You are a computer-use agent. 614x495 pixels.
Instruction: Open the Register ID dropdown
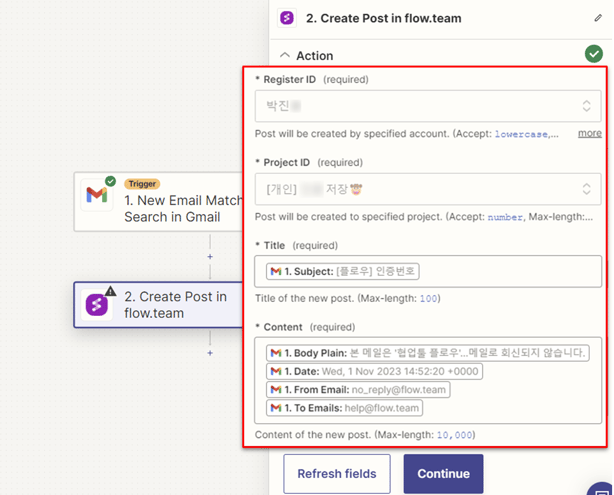pos(427,106)
